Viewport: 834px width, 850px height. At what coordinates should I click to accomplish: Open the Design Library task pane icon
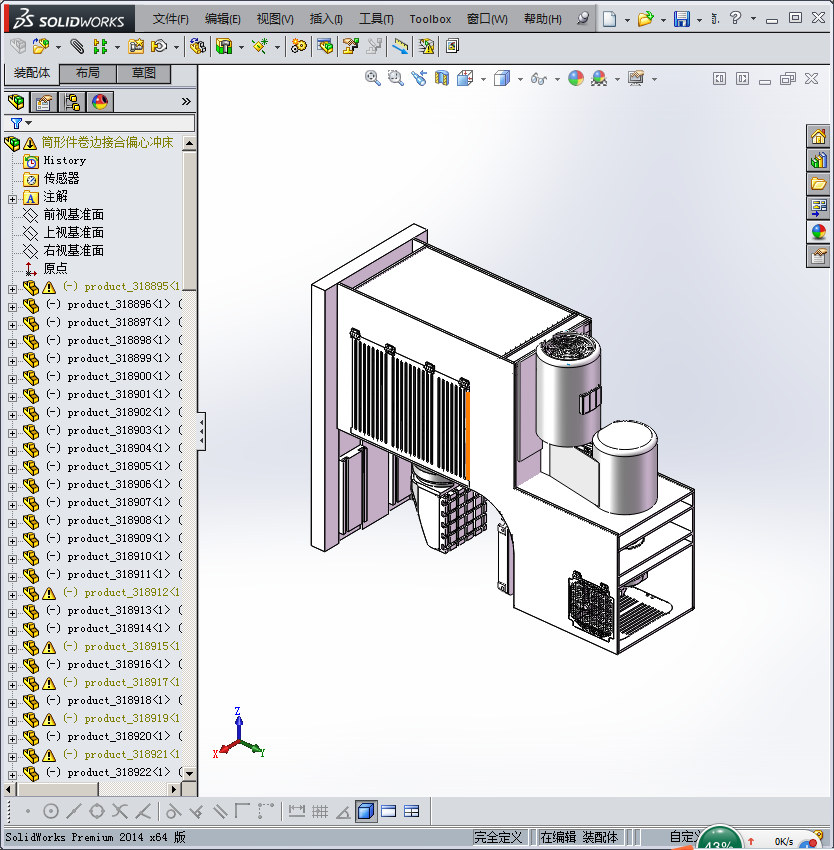pos(818,160)
